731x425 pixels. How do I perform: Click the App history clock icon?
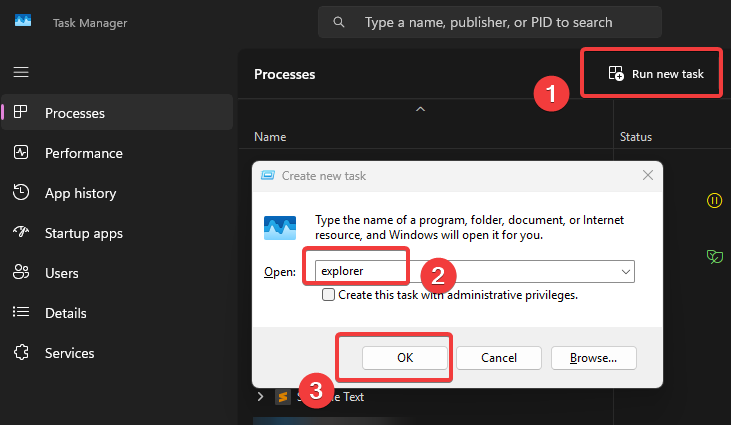20,193
